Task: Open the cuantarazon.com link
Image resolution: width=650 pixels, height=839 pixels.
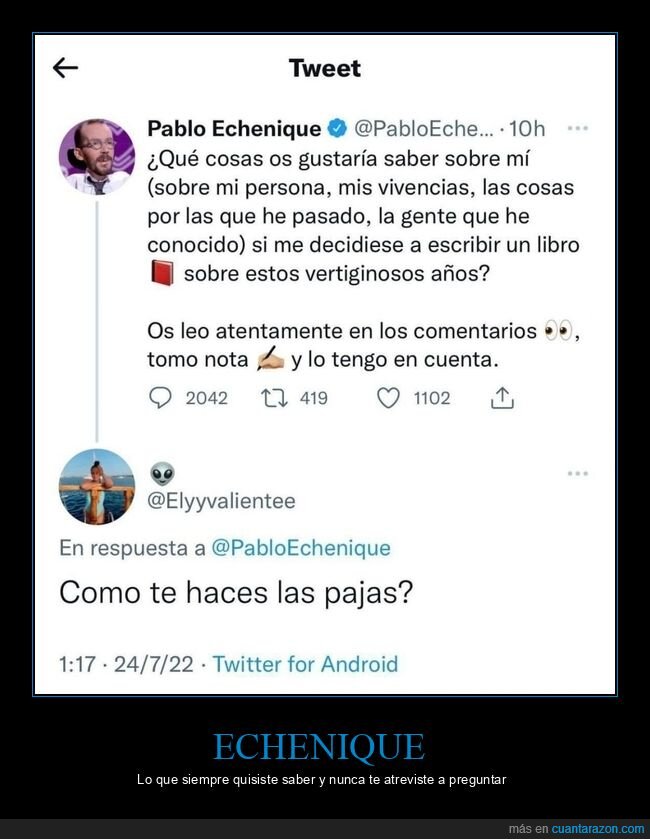Action: (x=591, y=829)
